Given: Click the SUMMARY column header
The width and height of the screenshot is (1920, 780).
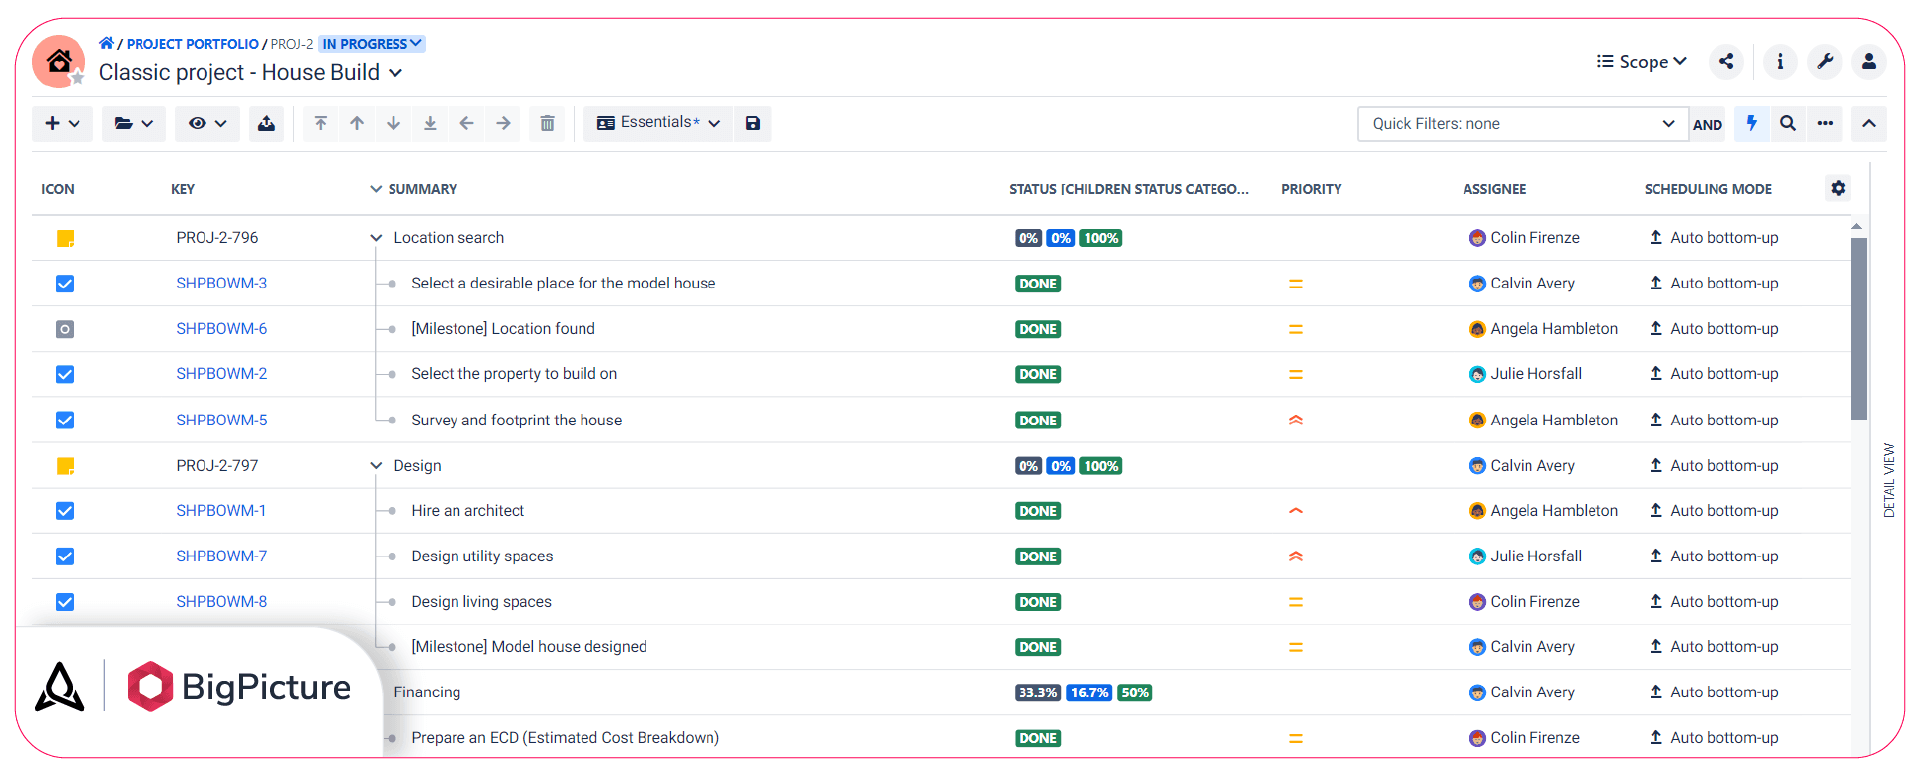Looking at the screenshot, I should tap(422, 189).
